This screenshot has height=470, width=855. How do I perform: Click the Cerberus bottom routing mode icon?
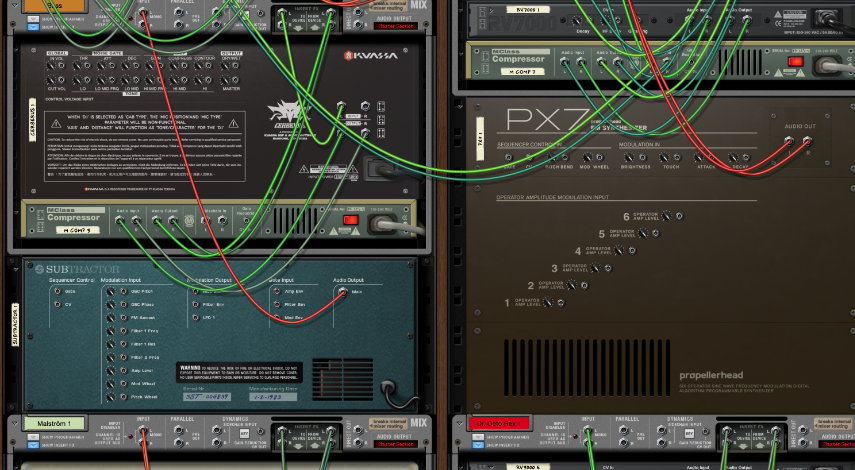[x=381, y=133]
